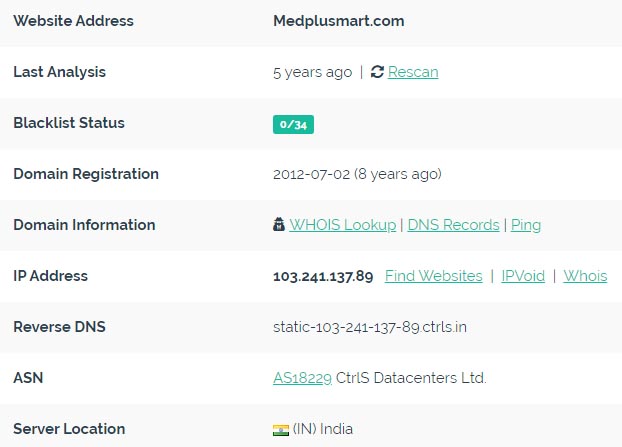622x447 pixels.
Task: Open the IPVoid link
Action: click(x=523, y=276)
